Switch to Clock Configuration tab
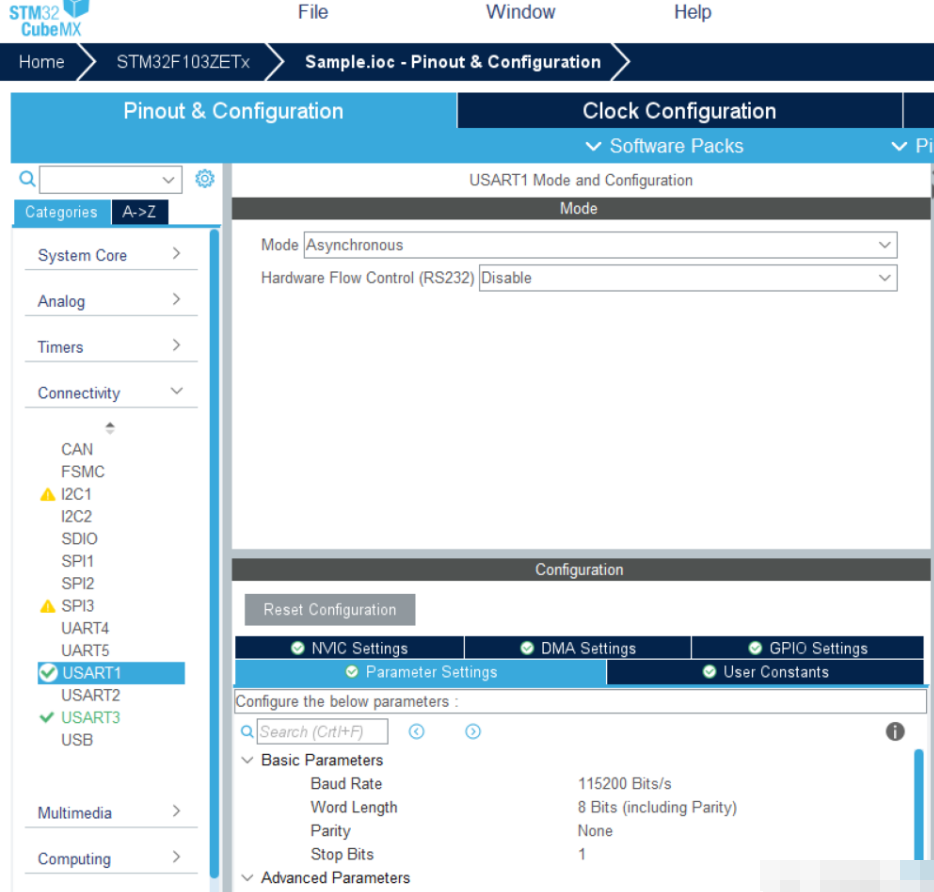Viewport: 934px width, 892px height. coord(679,111)
